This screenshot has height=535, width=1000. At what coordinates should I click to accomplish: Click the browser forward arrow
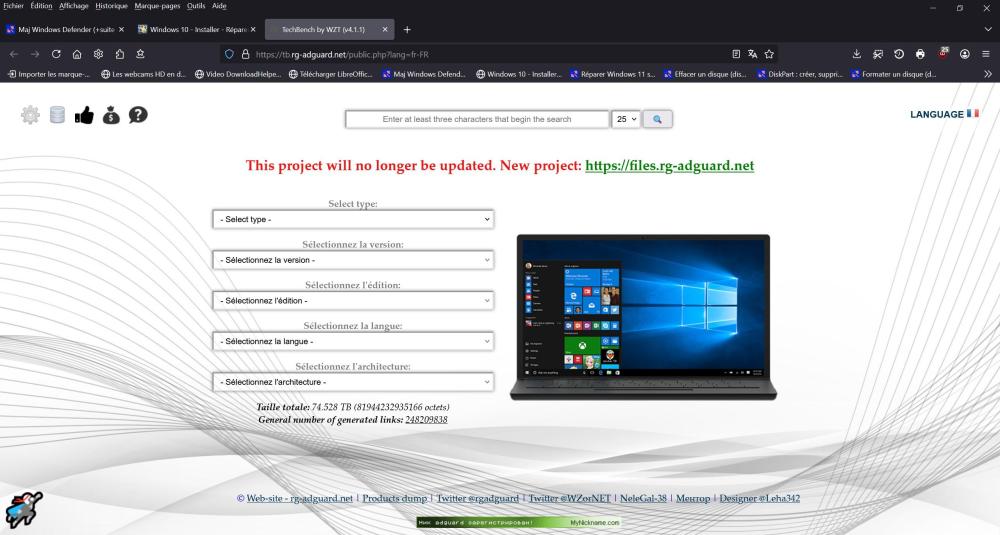(x=35, y=54)
